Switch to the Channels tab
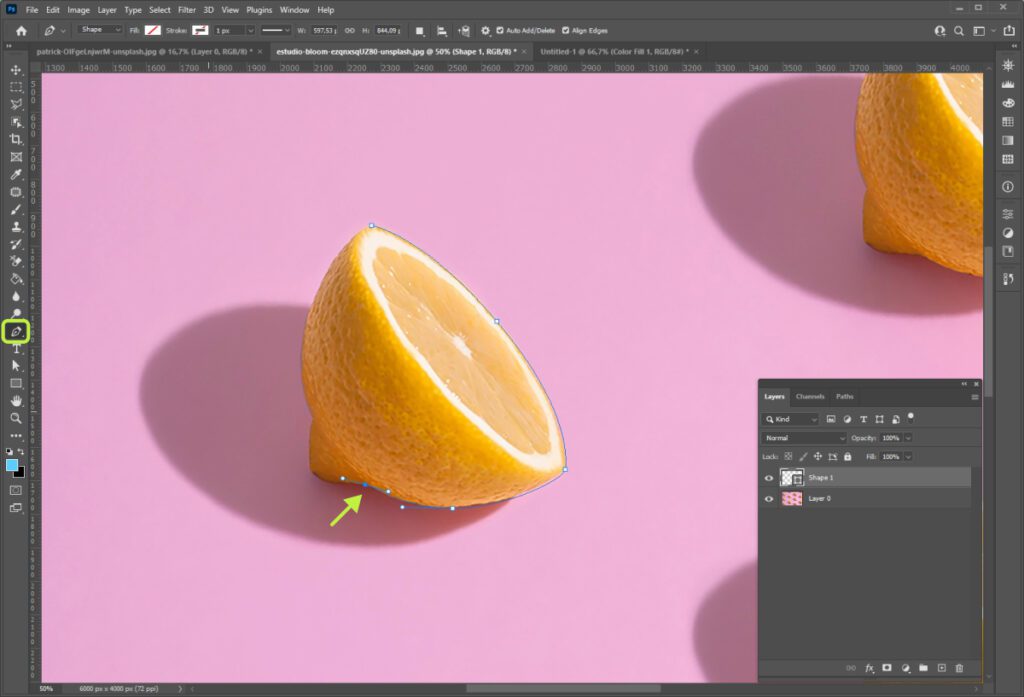Viewport: 1024px width, 697px height. [810, 397]
